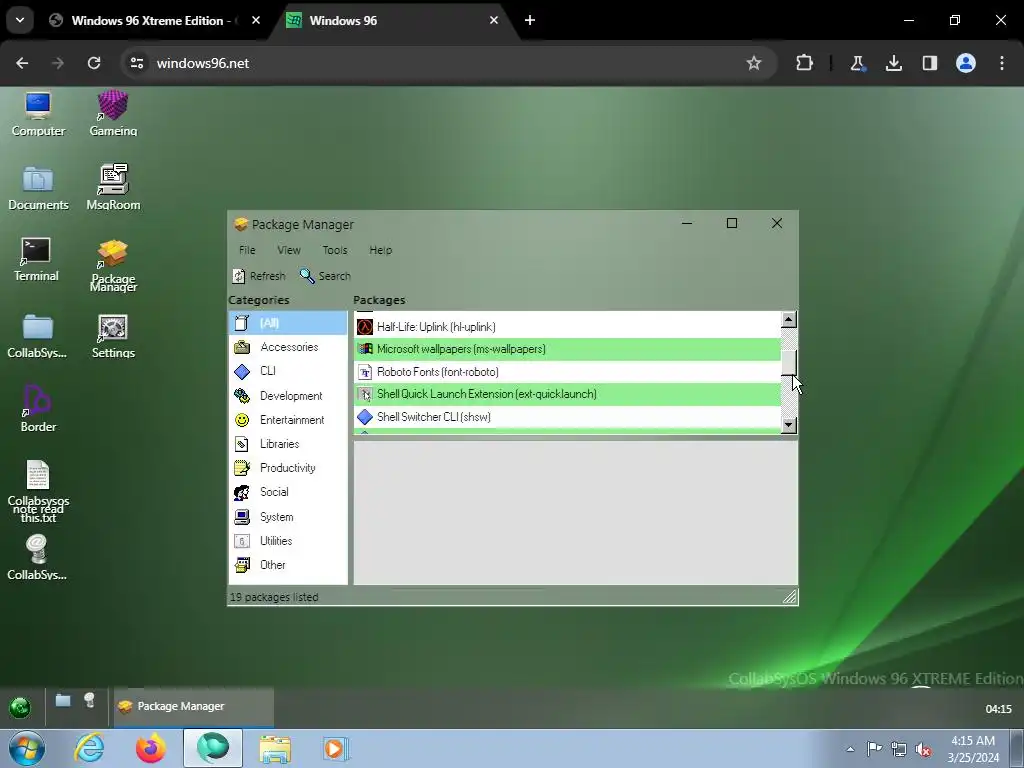
Task: Select the Productivity category
Action: tap(288, 468)
